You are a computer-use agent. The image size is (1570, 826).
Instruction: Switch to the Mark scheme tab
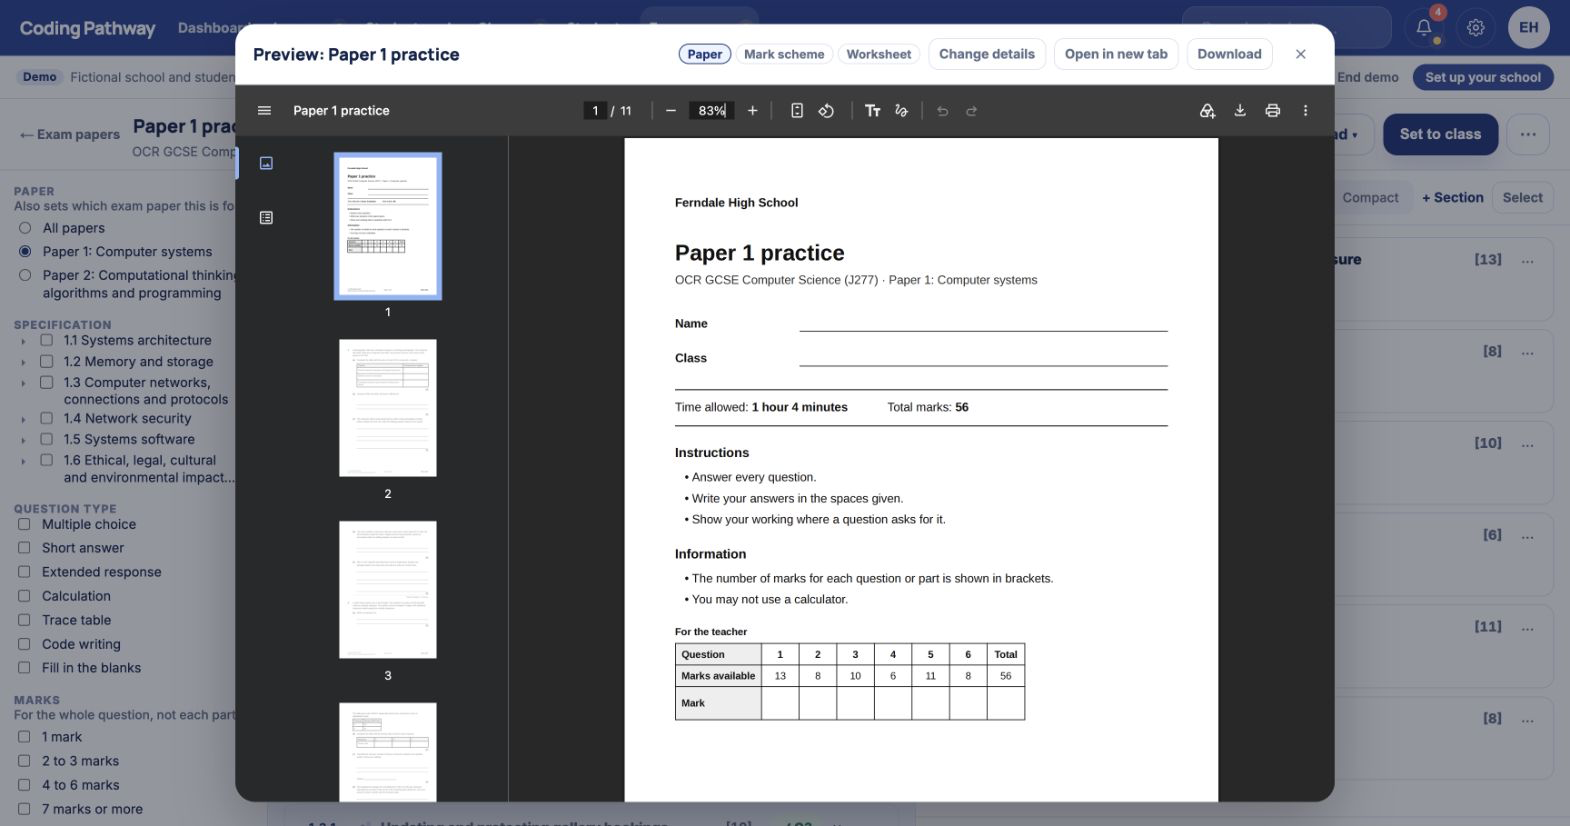pyautogui.click(x=784, y=54)
